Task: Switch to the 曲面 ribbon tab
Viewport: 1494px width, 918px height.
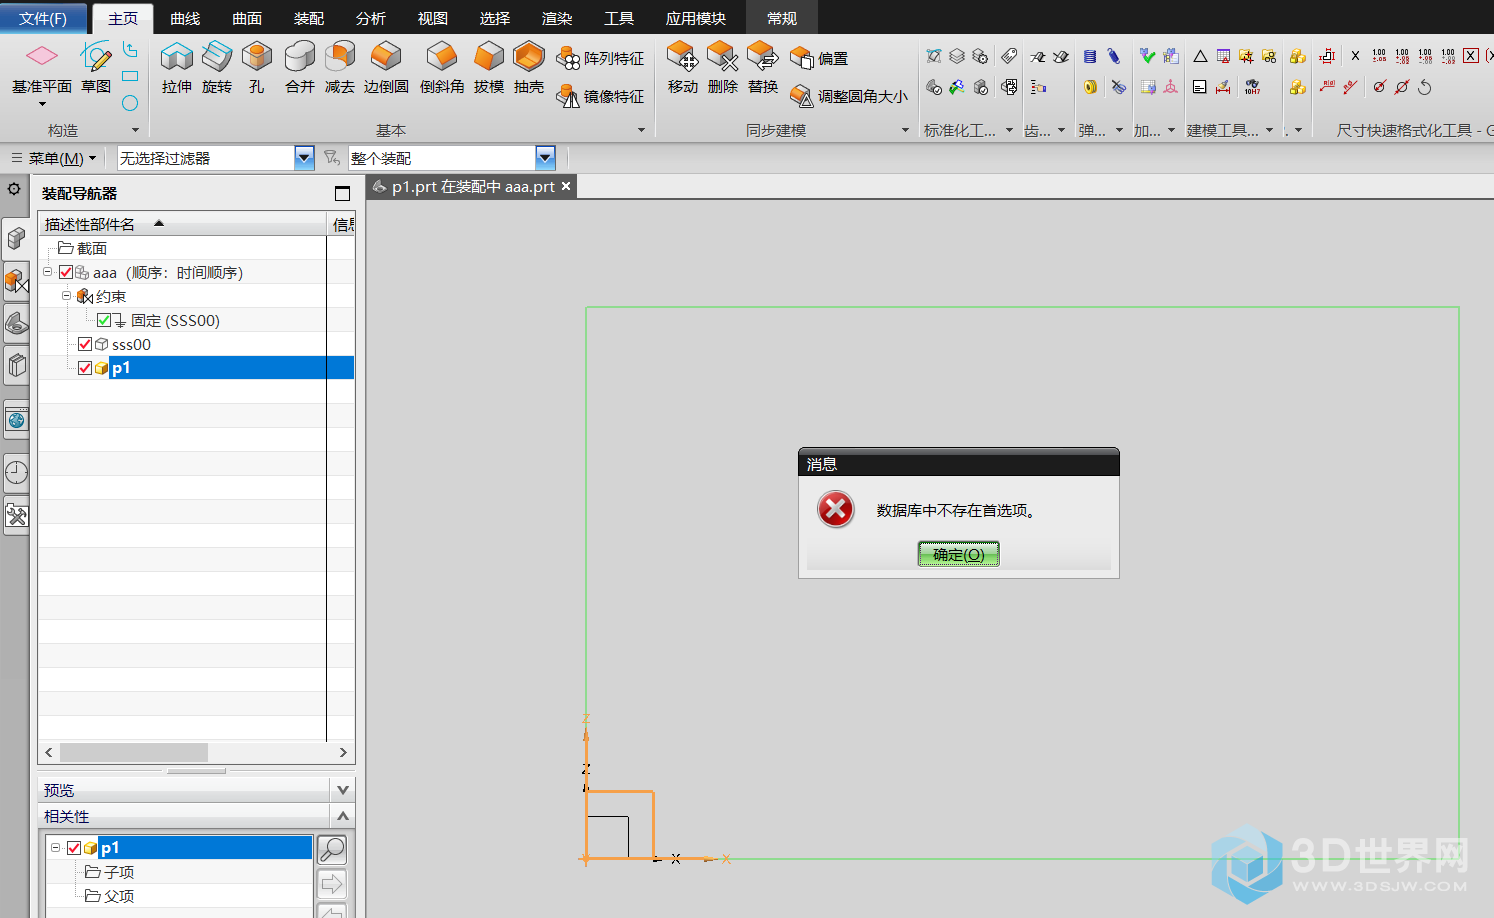Action: point(247,18)
